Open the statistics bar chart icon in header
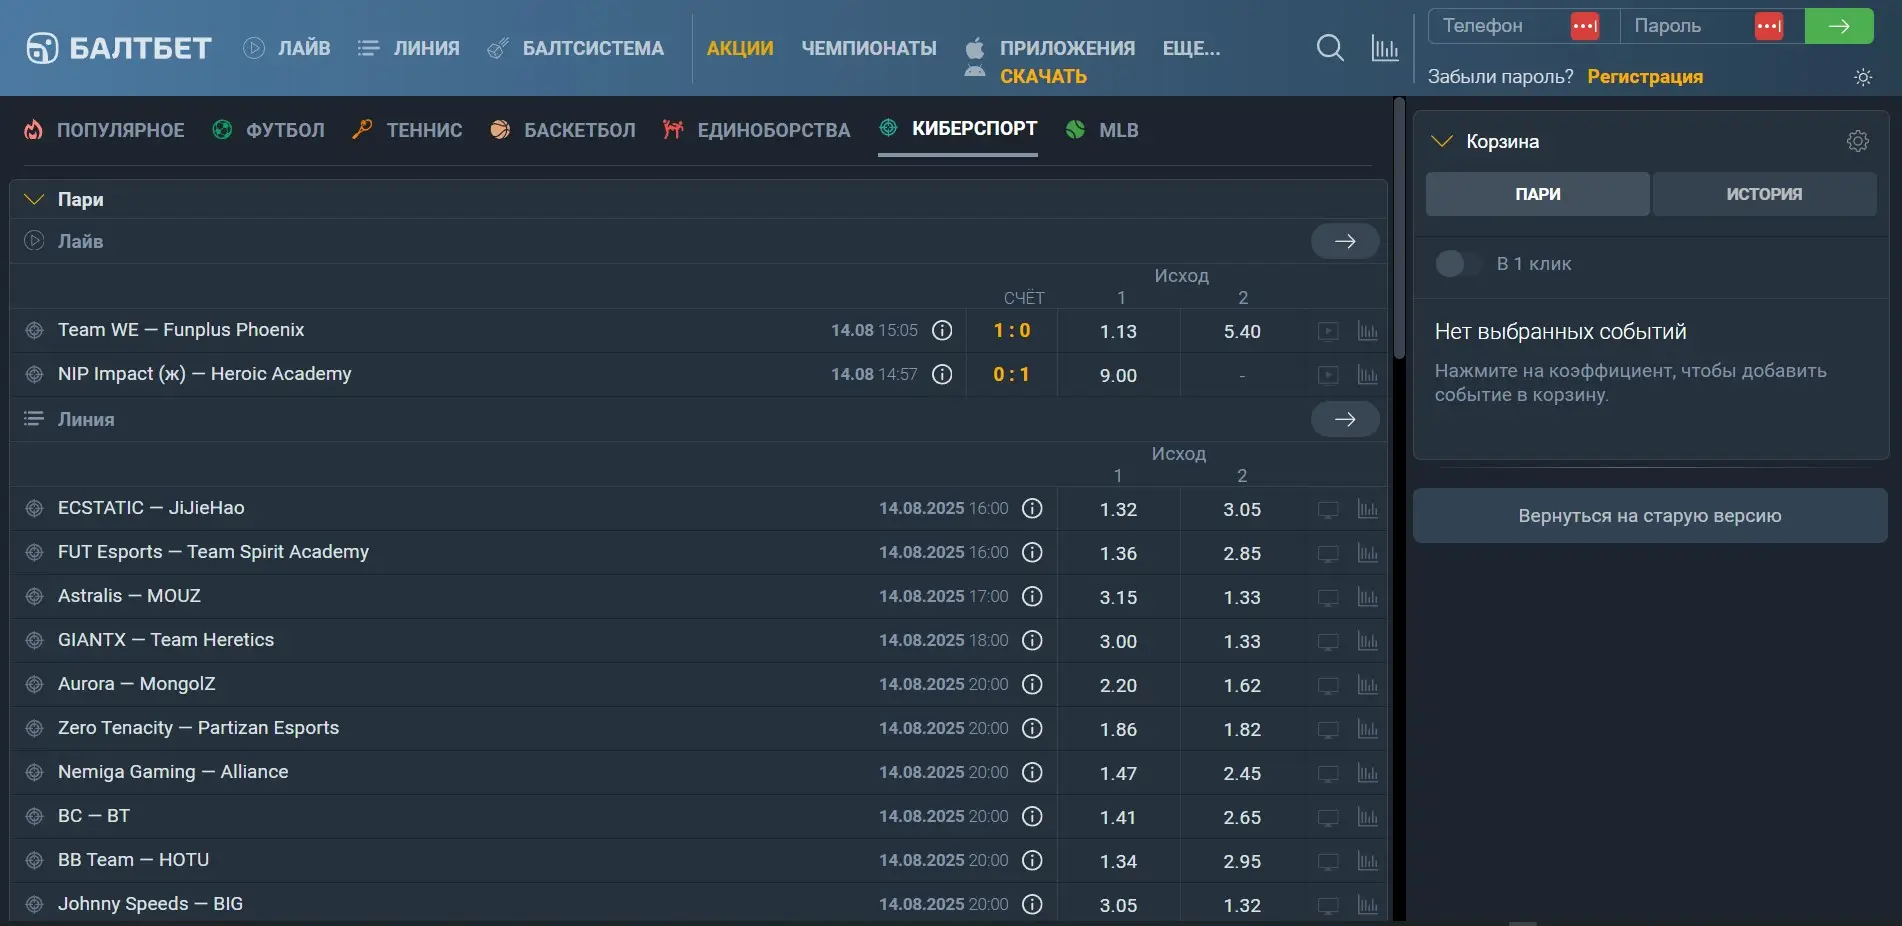This screenshot has width=1902, height=926. click(x=1384, y=48)
